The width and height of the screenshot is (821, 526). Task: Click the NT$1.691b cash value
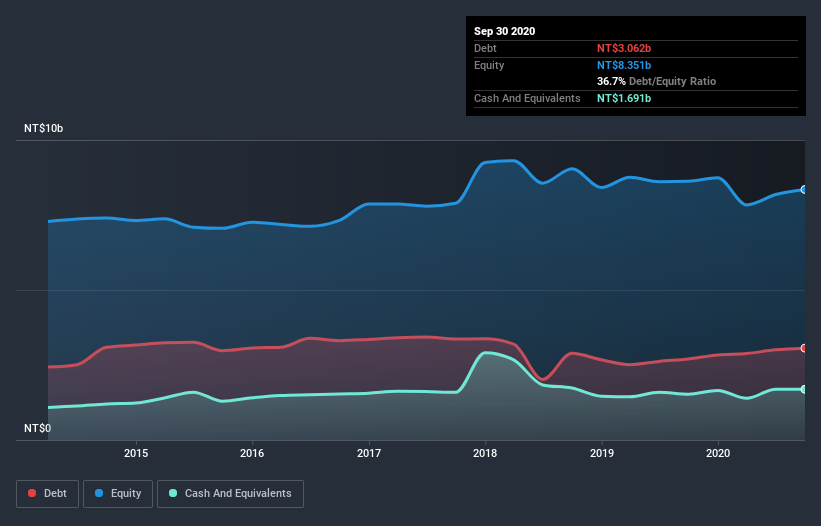(624, 98)
